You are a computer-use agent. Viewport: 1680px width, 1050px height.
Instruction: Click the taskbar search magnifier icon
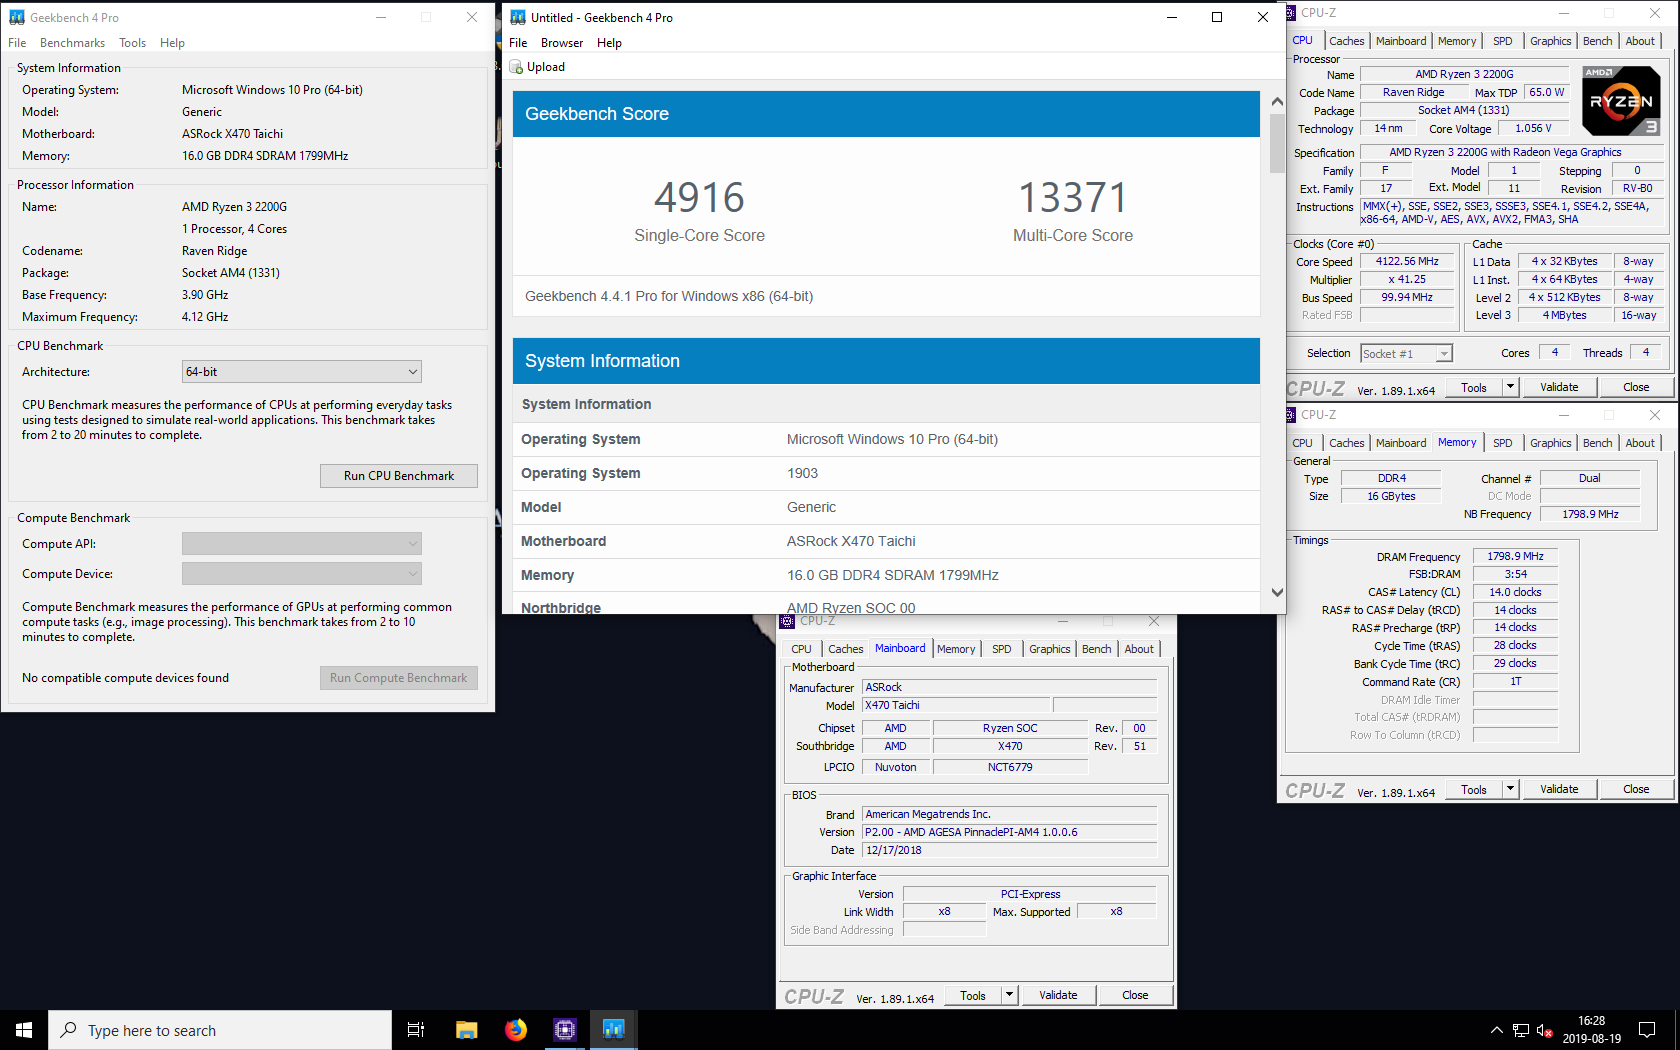coord(68,1030)
